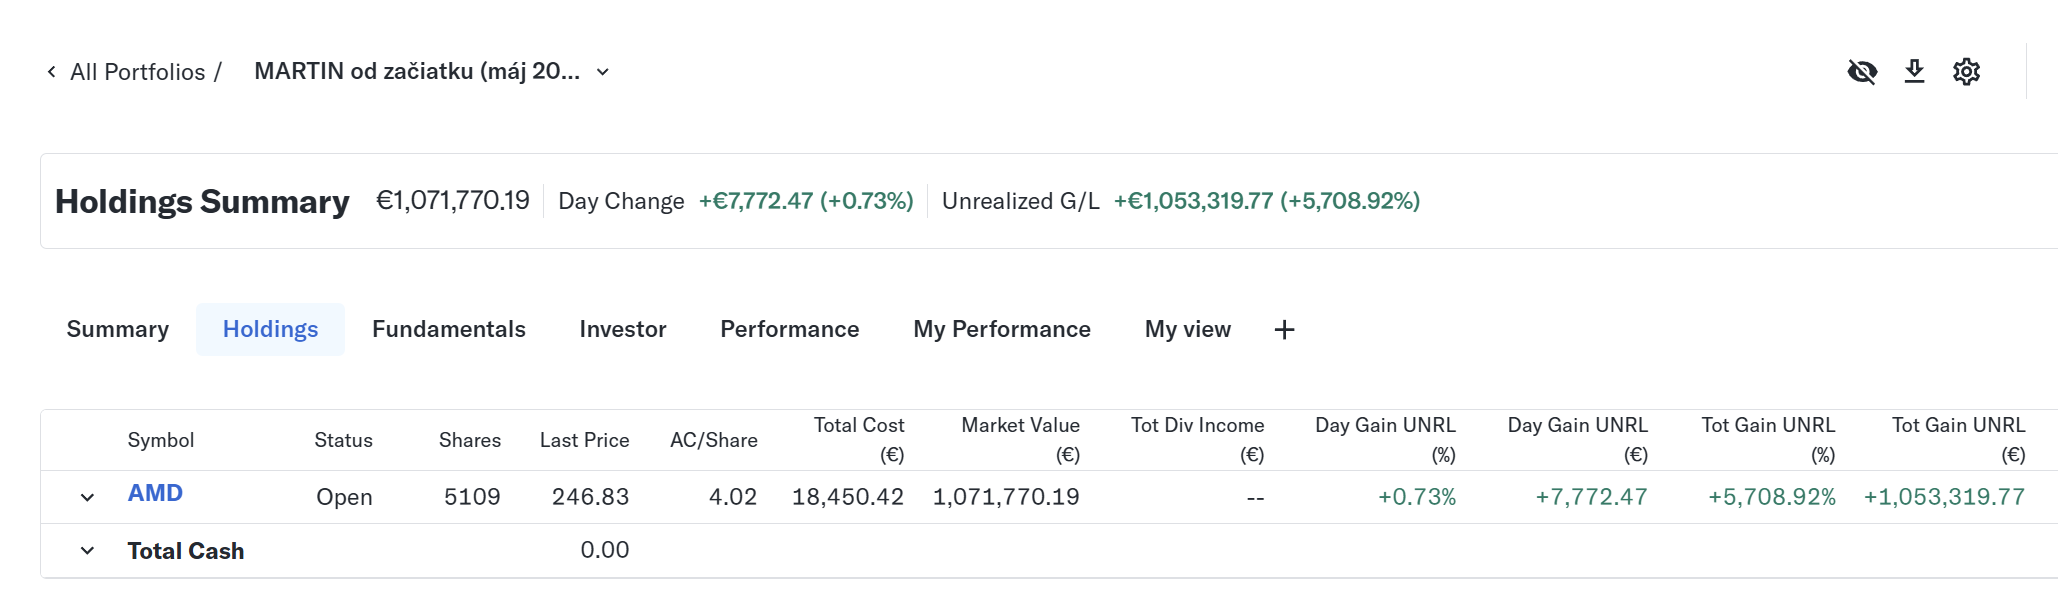The image size is (2058, 607).
Task: Sort holdings by Last Price header
Action: click(584, 440)
